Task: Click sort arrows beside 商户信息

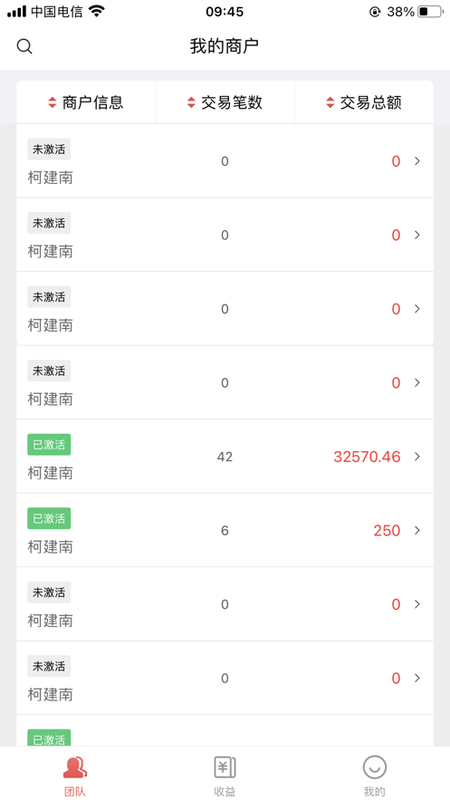Action: tap(52, 103)
